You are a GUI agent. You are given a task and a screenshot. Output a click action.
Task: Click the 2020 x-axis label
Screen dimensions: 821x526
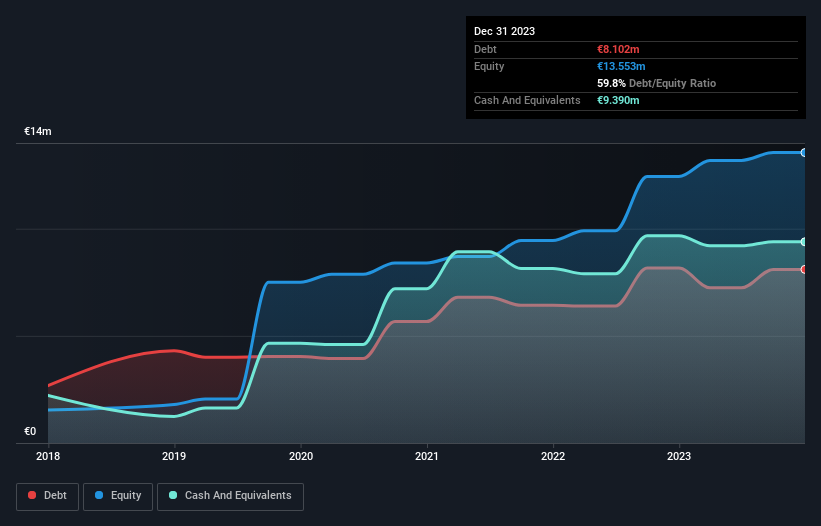coord(301,456)
